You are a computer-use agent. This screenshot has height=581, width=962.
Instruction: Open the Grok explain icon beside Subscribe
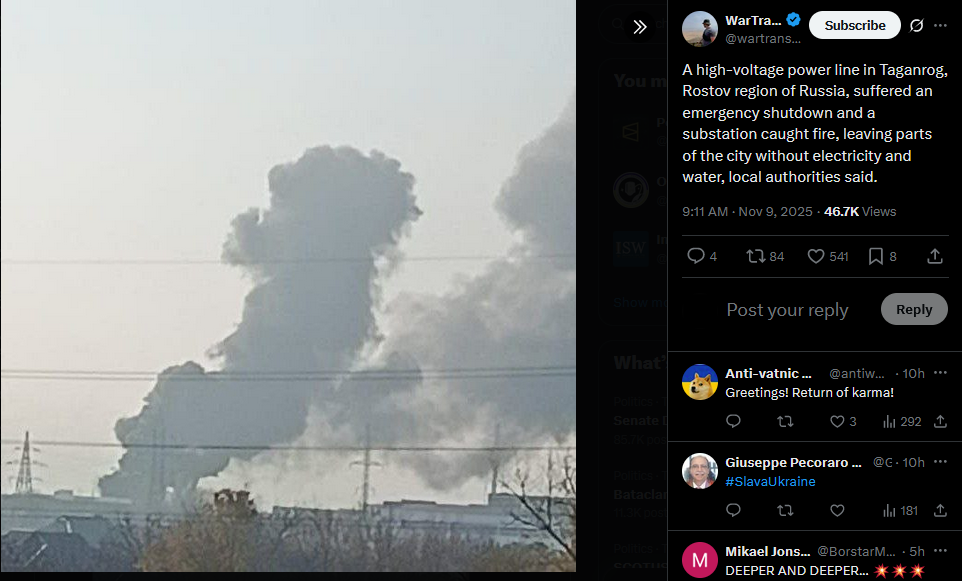[917, 26]
